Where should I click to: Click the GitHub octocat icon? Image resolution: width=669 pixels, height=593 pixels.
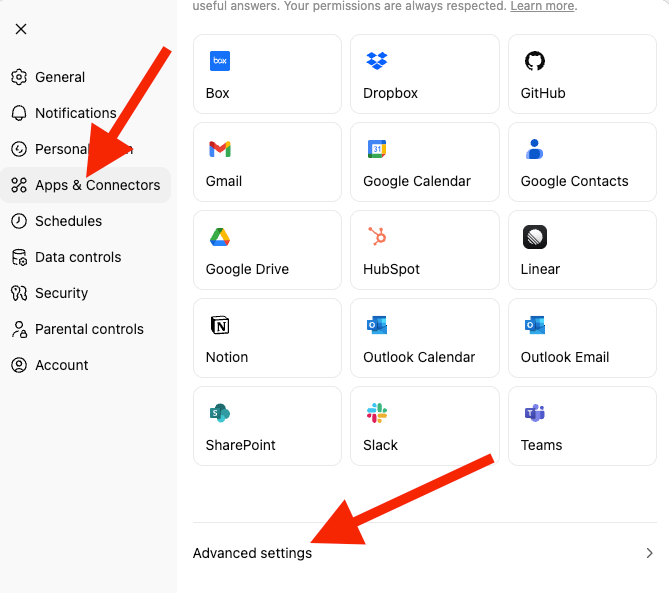(535, 61)
